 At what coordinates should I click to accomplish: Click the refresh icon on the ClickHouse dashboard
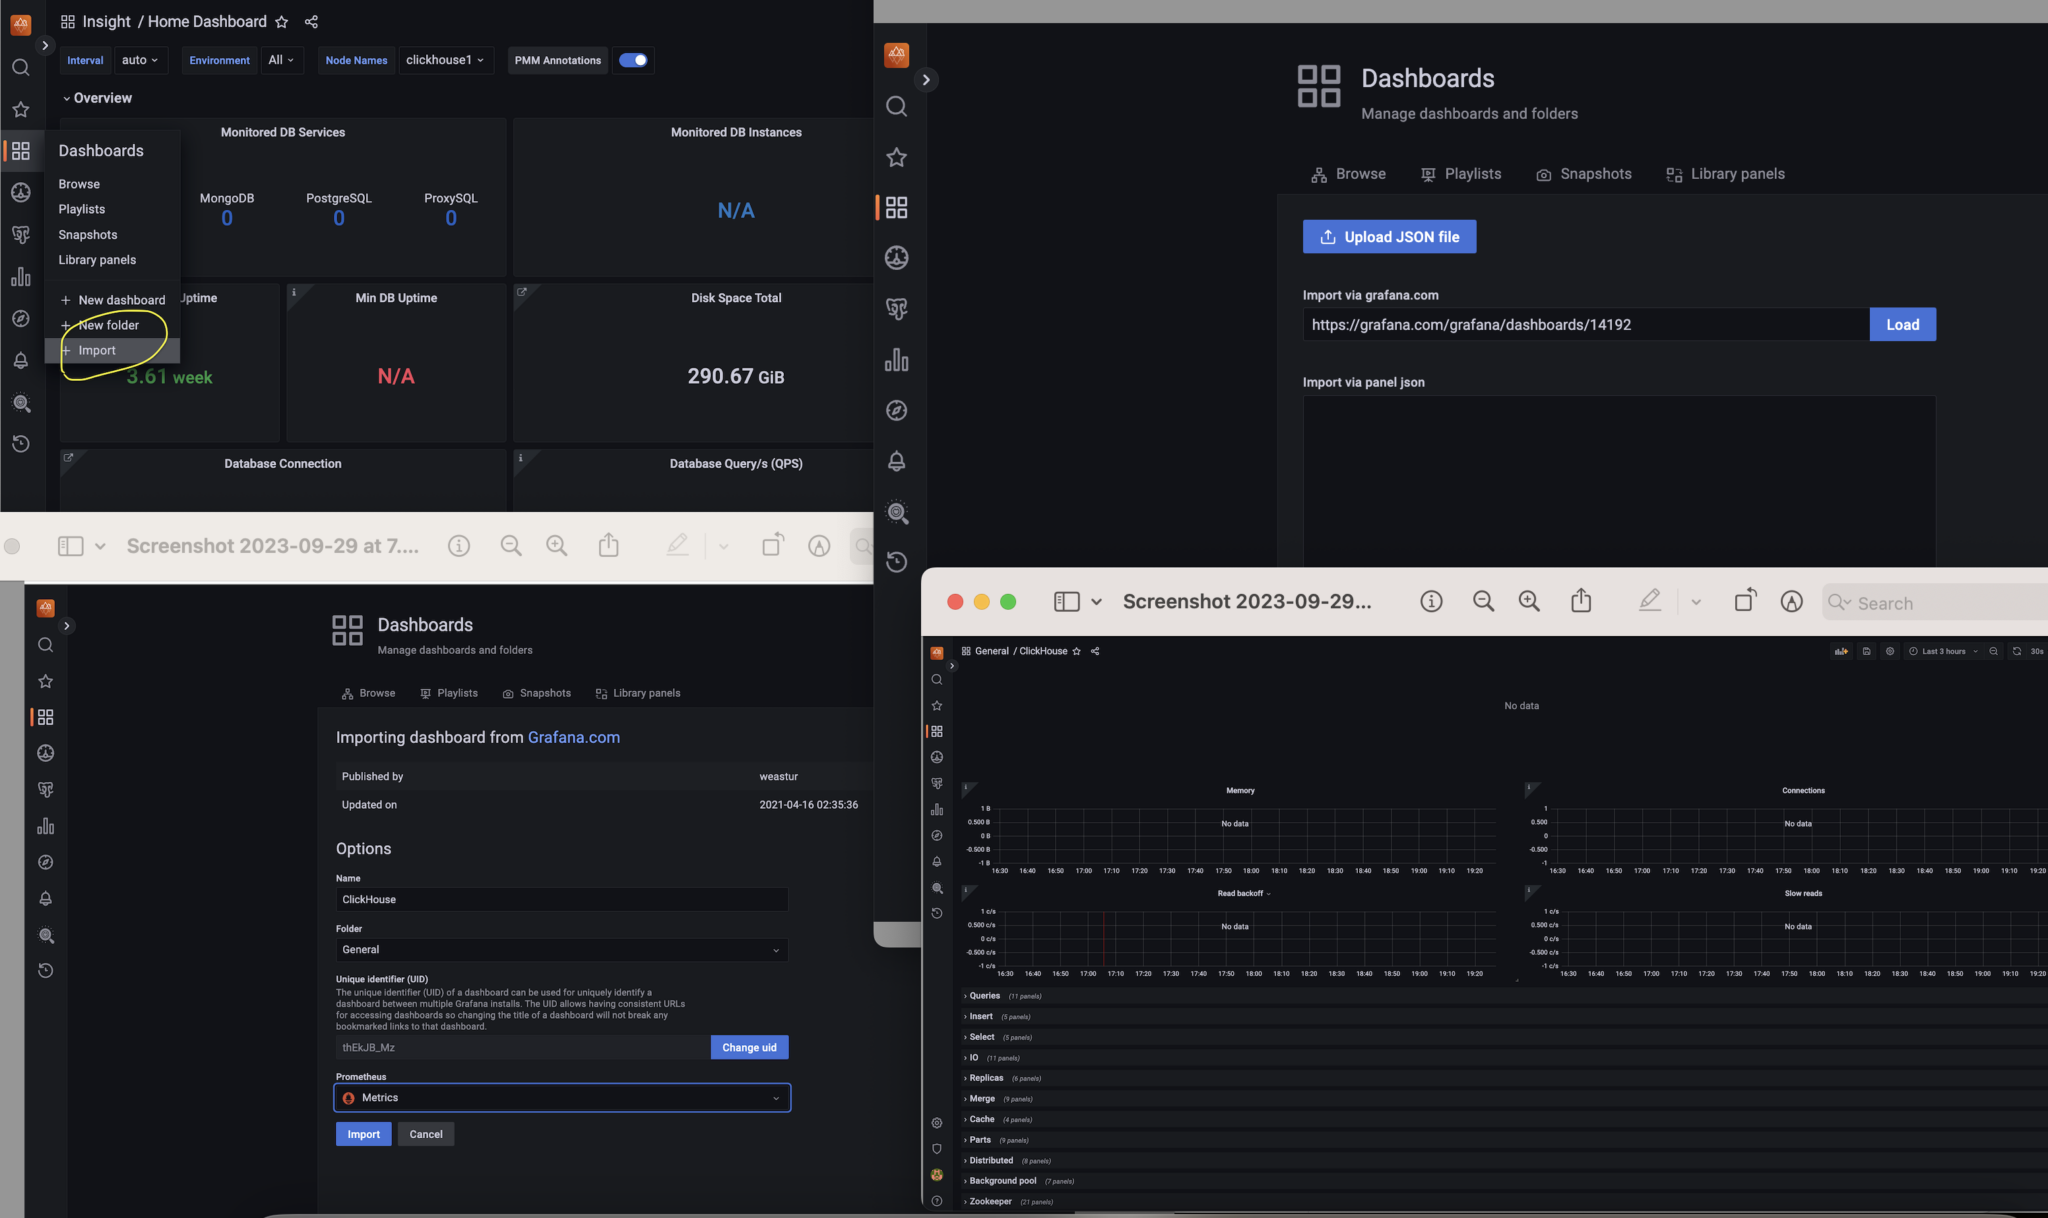click(2016, 651)
